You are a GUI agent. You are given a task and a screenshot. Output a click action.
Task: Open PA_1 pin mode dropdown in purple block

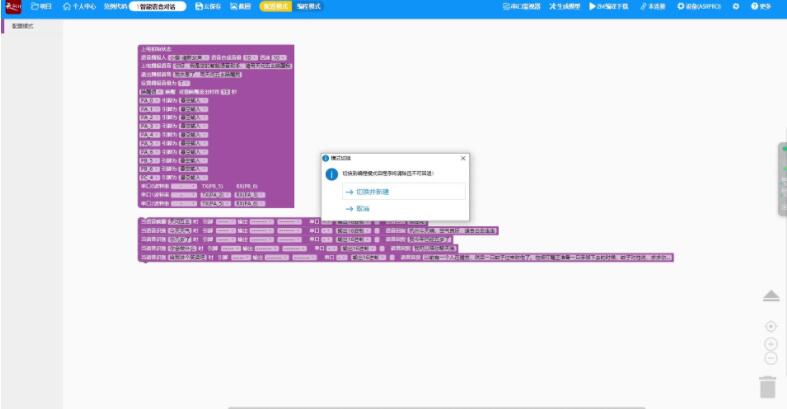click(x=194, y=109)
